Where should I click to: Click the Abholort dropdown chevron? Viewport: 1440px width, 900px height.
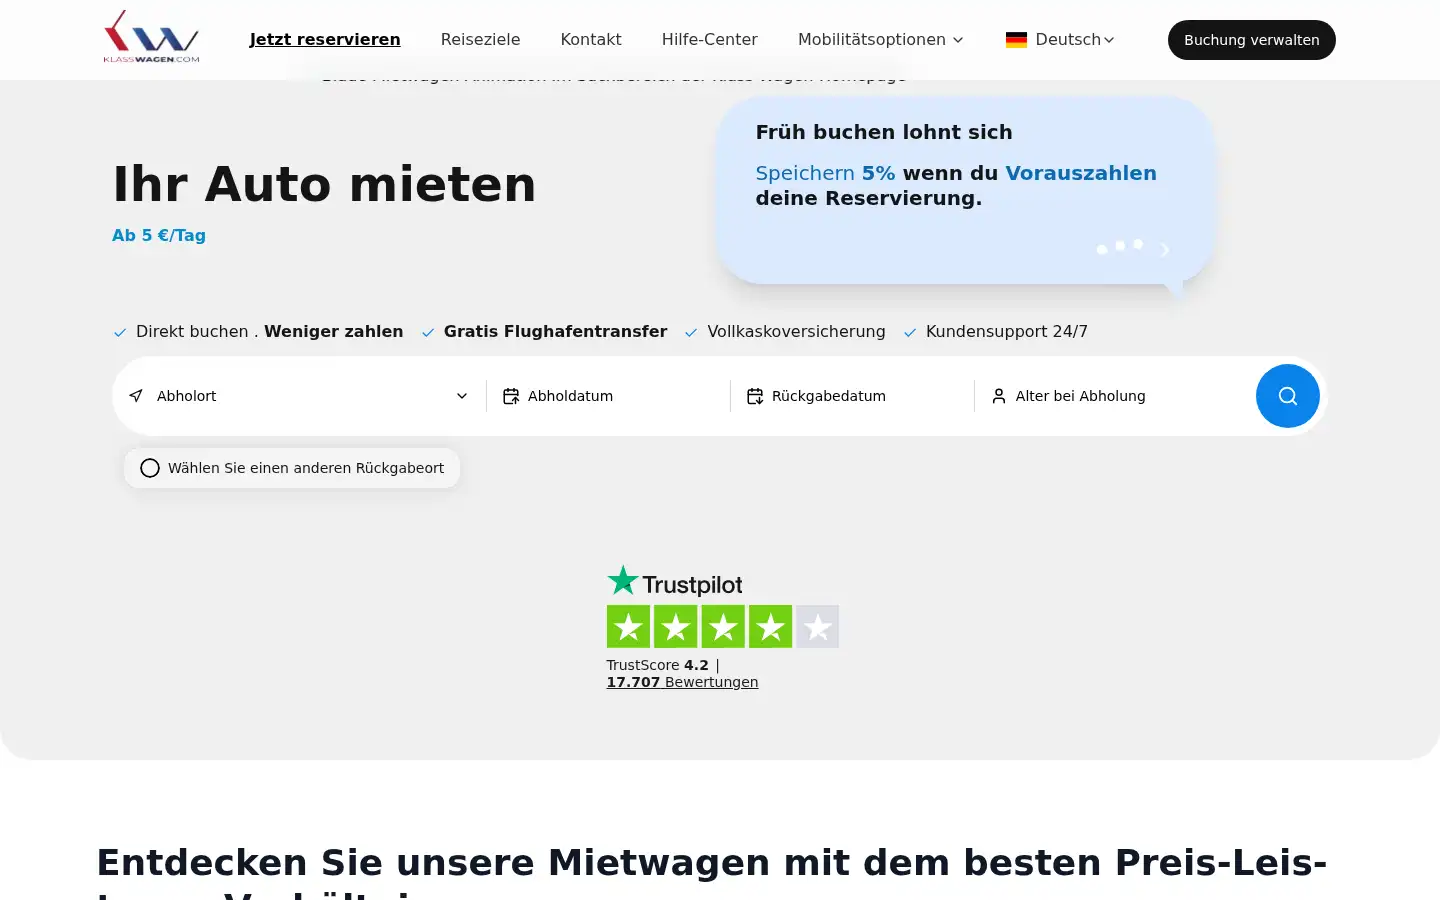click(462, 396)
